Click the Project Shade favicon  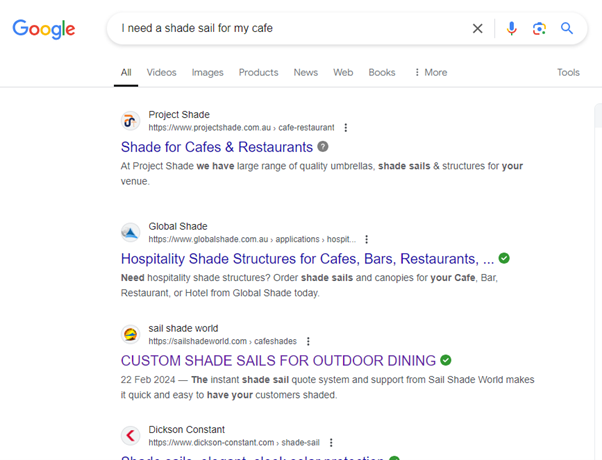point(131,121)
